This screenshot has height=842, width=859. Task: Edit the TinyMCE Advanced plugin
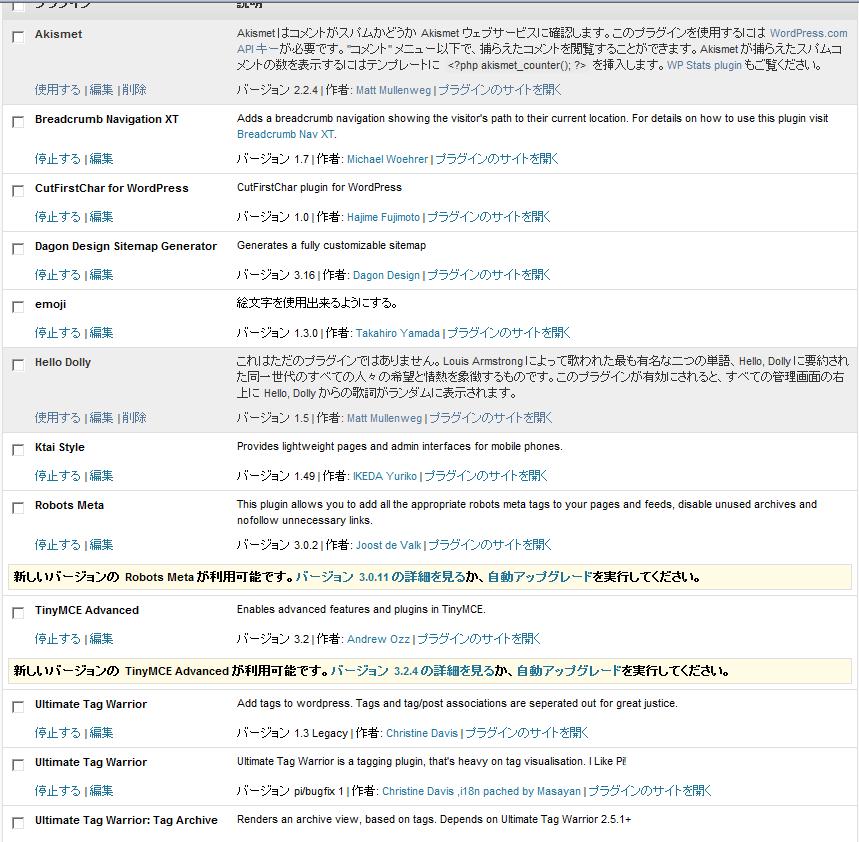[101, 639]
